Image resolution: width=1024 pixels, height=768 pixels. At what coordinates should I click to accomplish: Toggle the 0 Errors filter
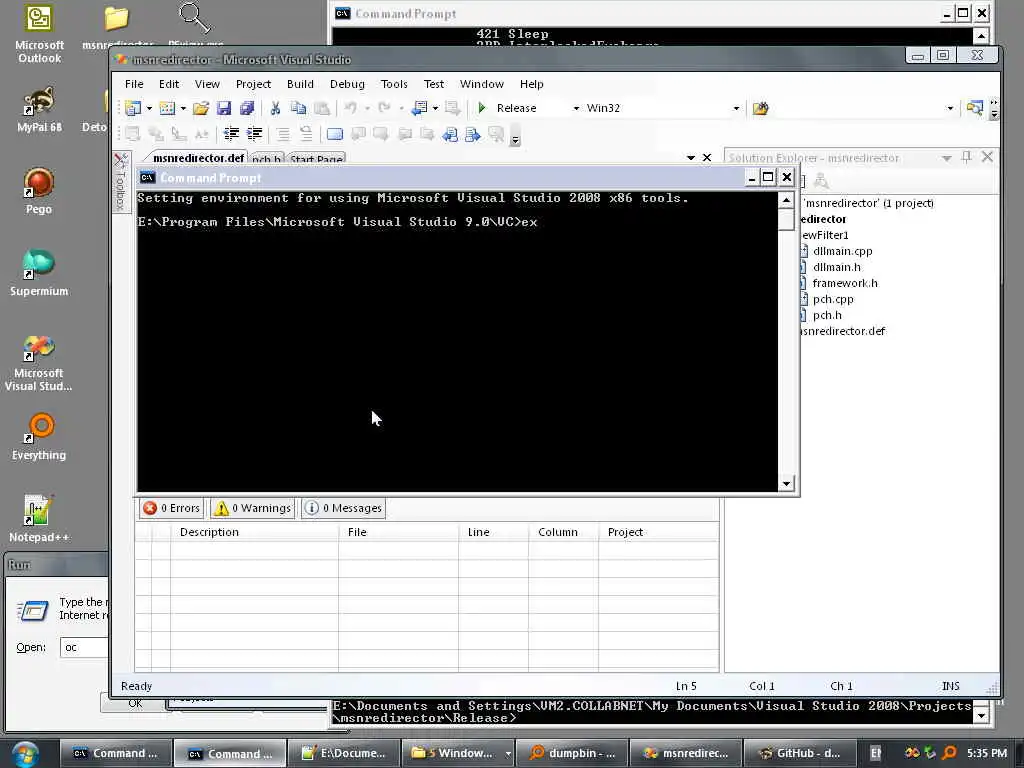tap(171, 508)
